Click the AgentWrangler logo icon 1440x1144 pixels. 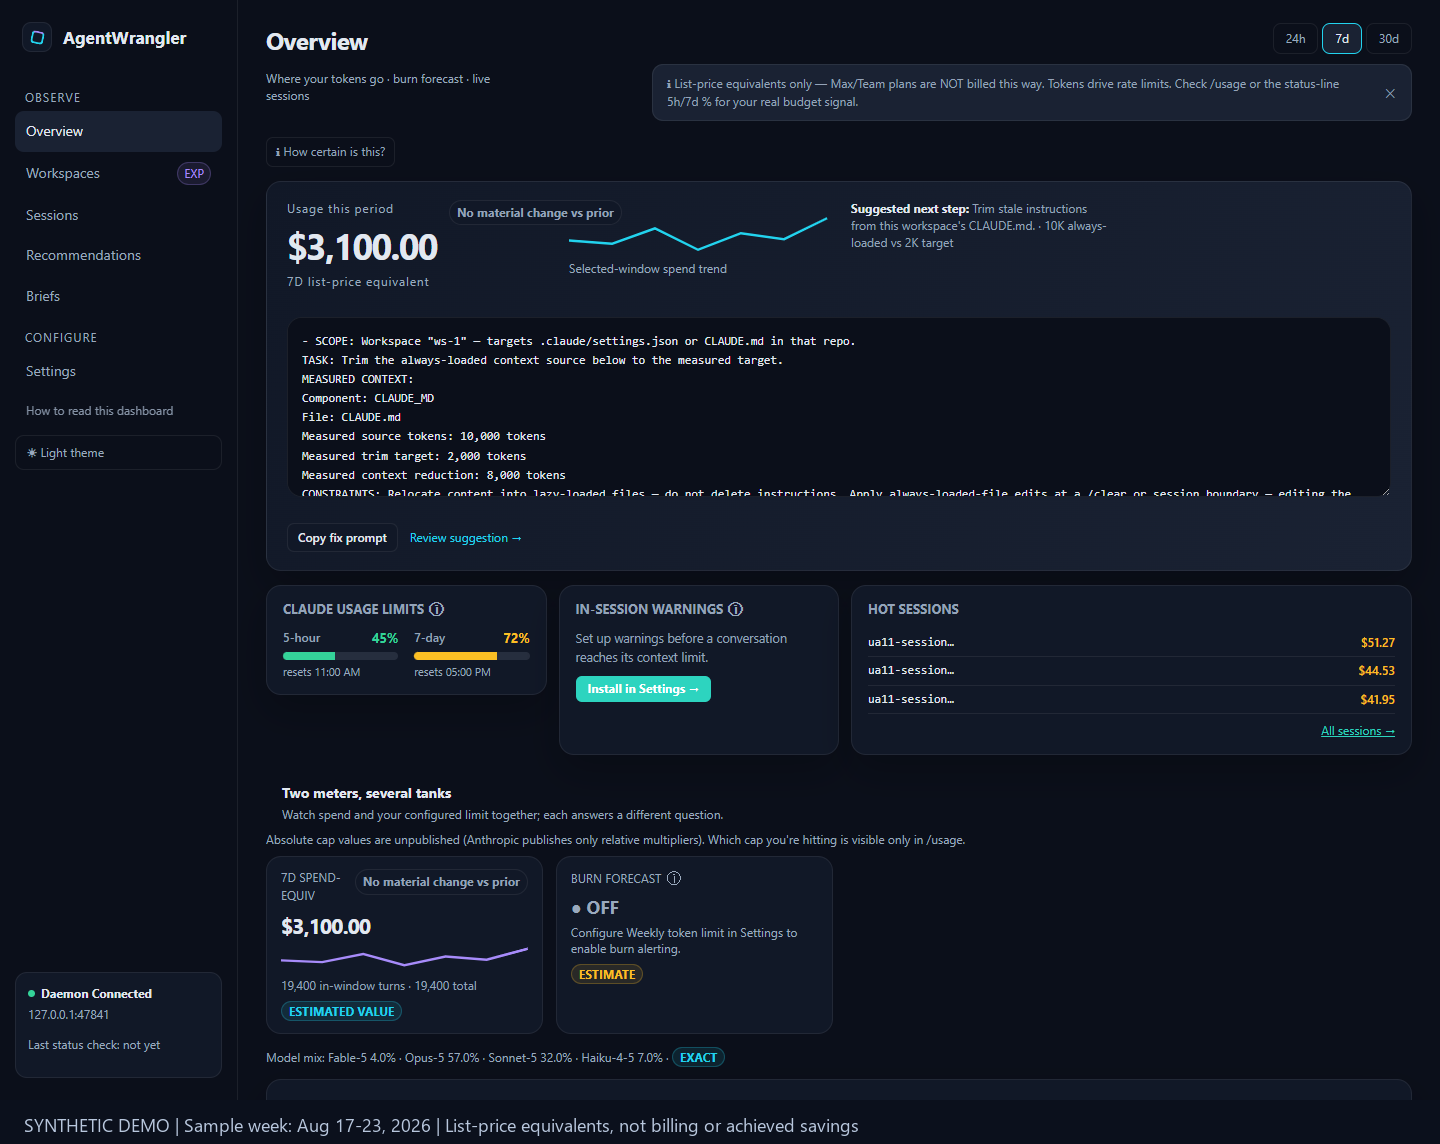[37, 38]
